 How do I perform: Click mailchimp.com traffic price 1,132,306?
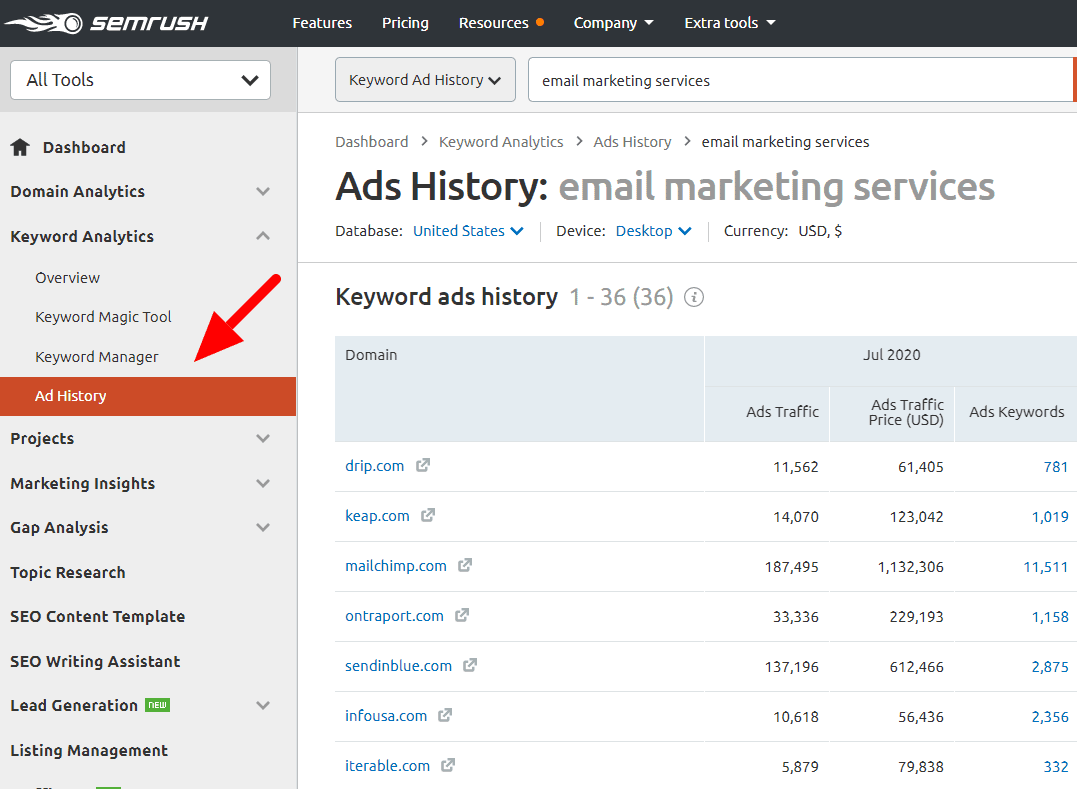[x=911, y=567]
